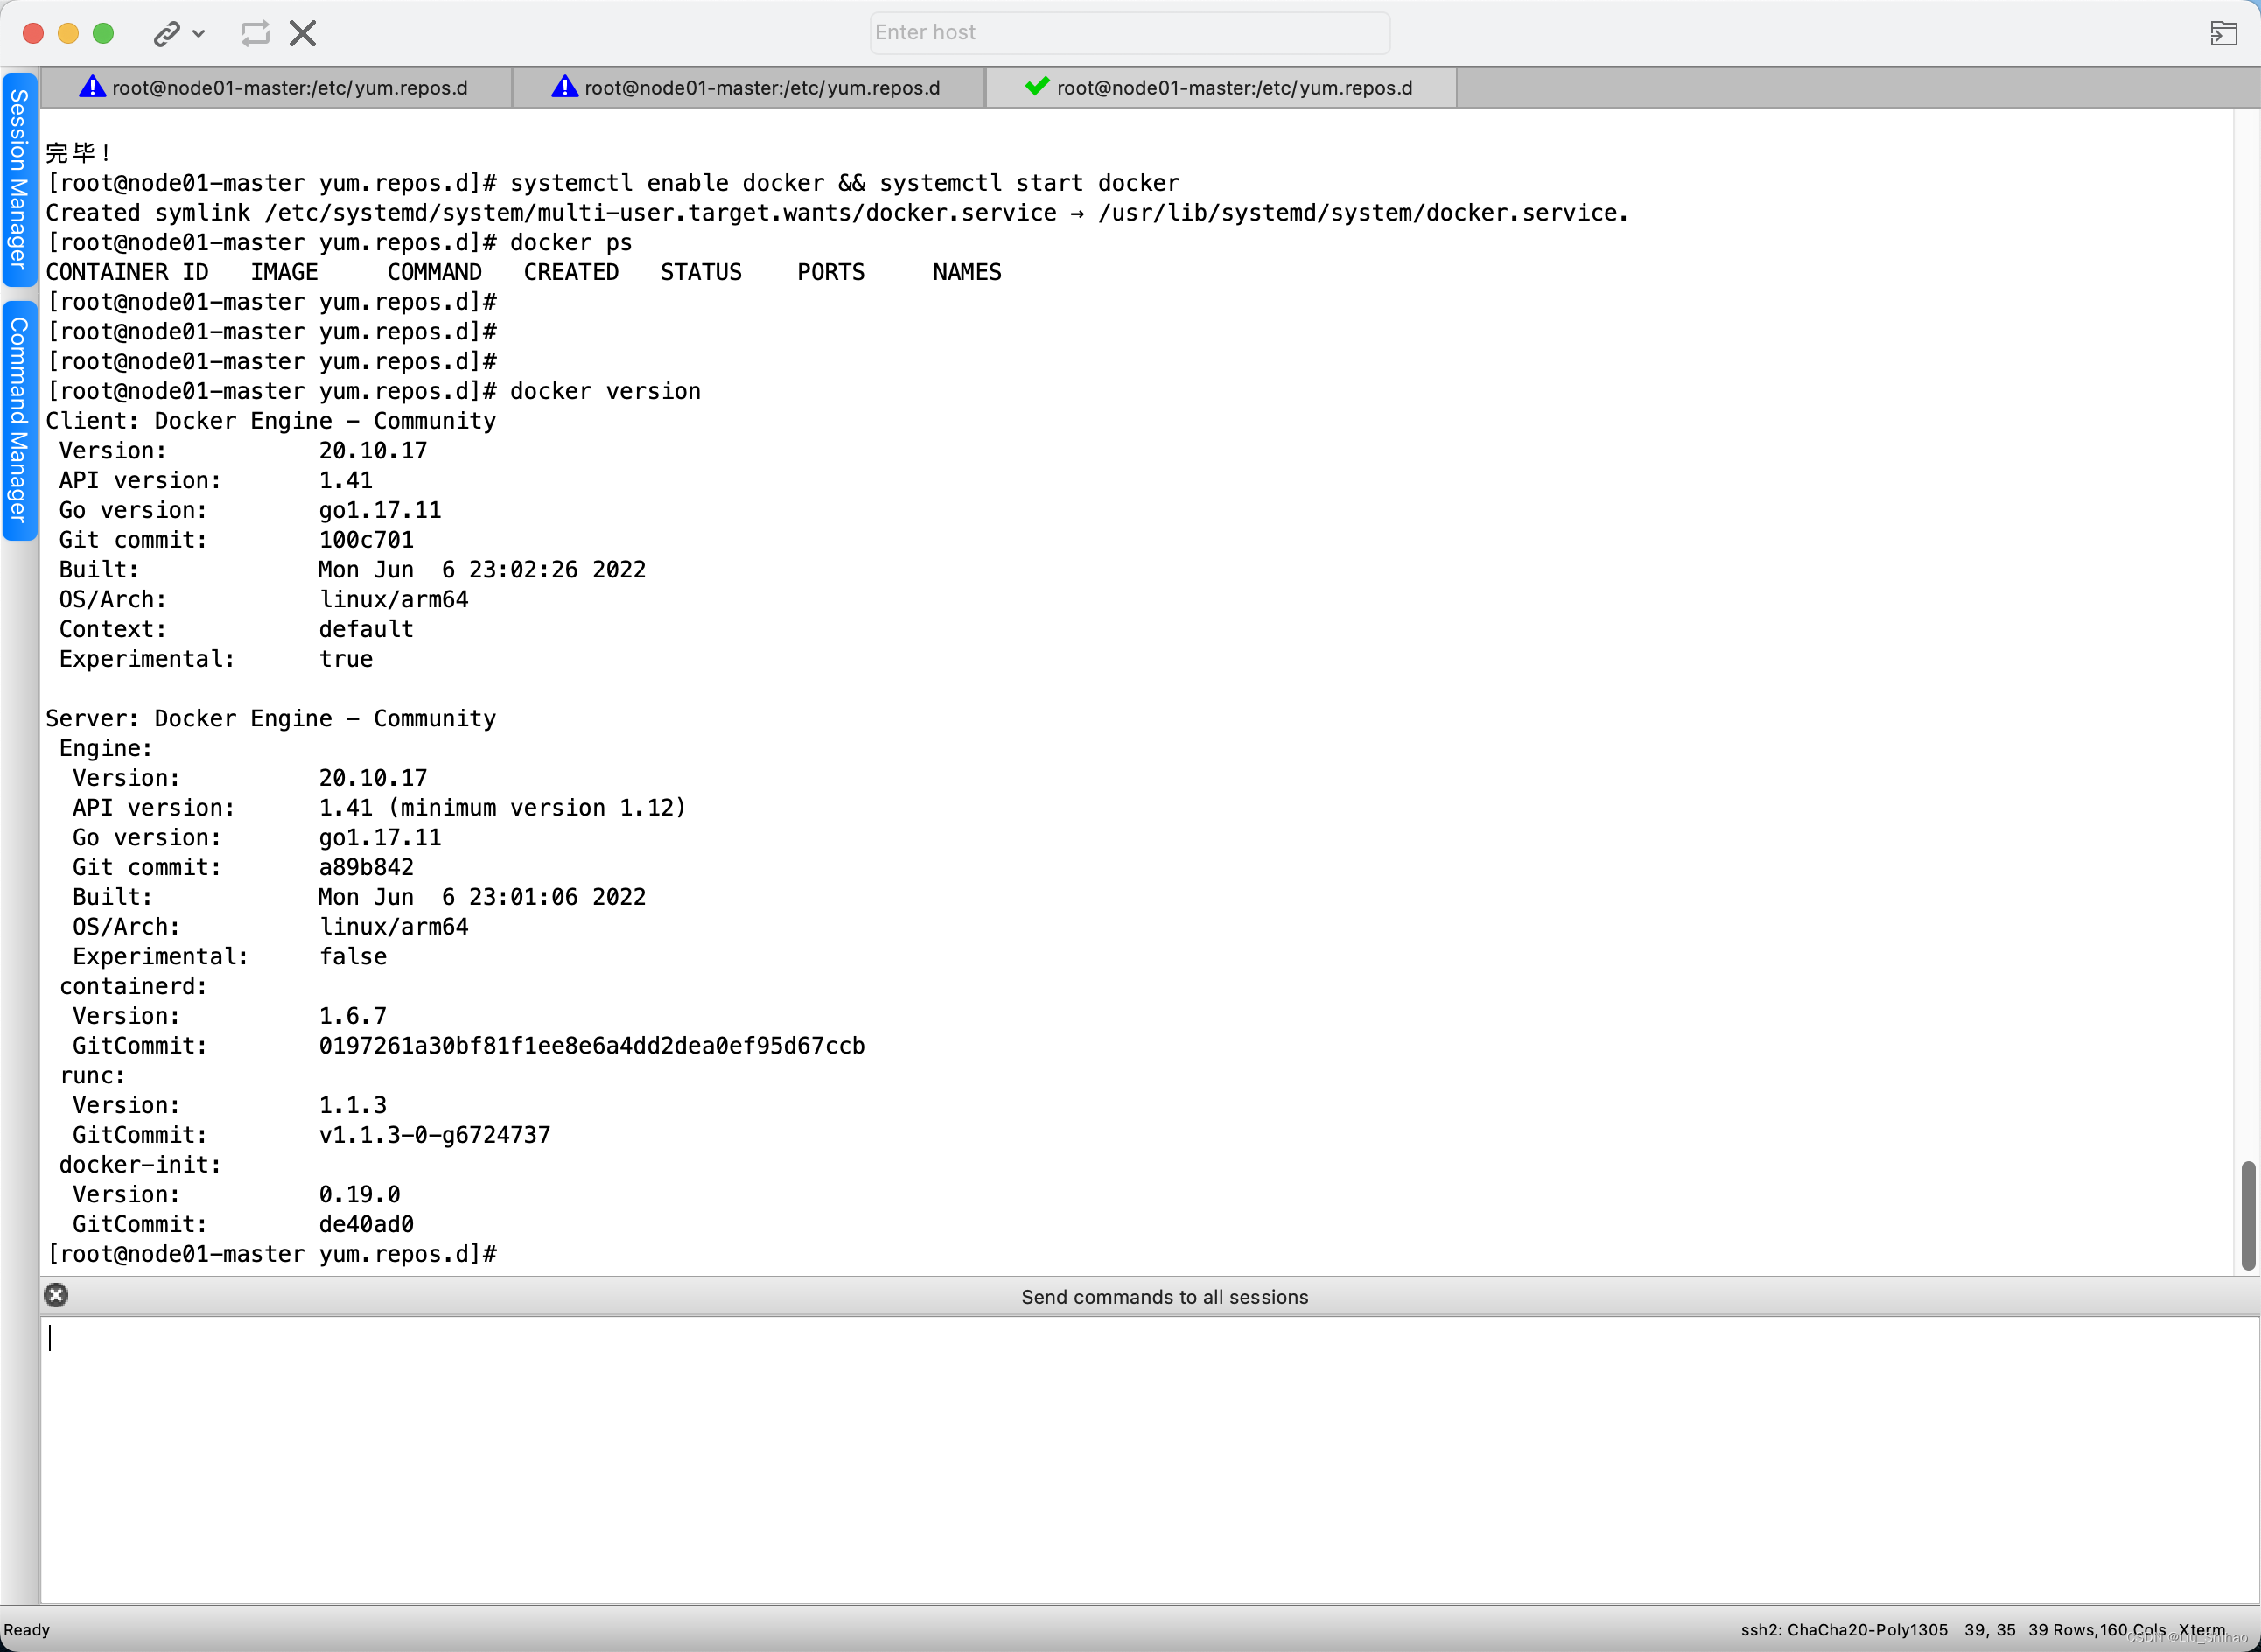Click the containerd Version 1.6.7 value
The width and height of the screenshot is (2261, 1652).
click(352, 1016)
